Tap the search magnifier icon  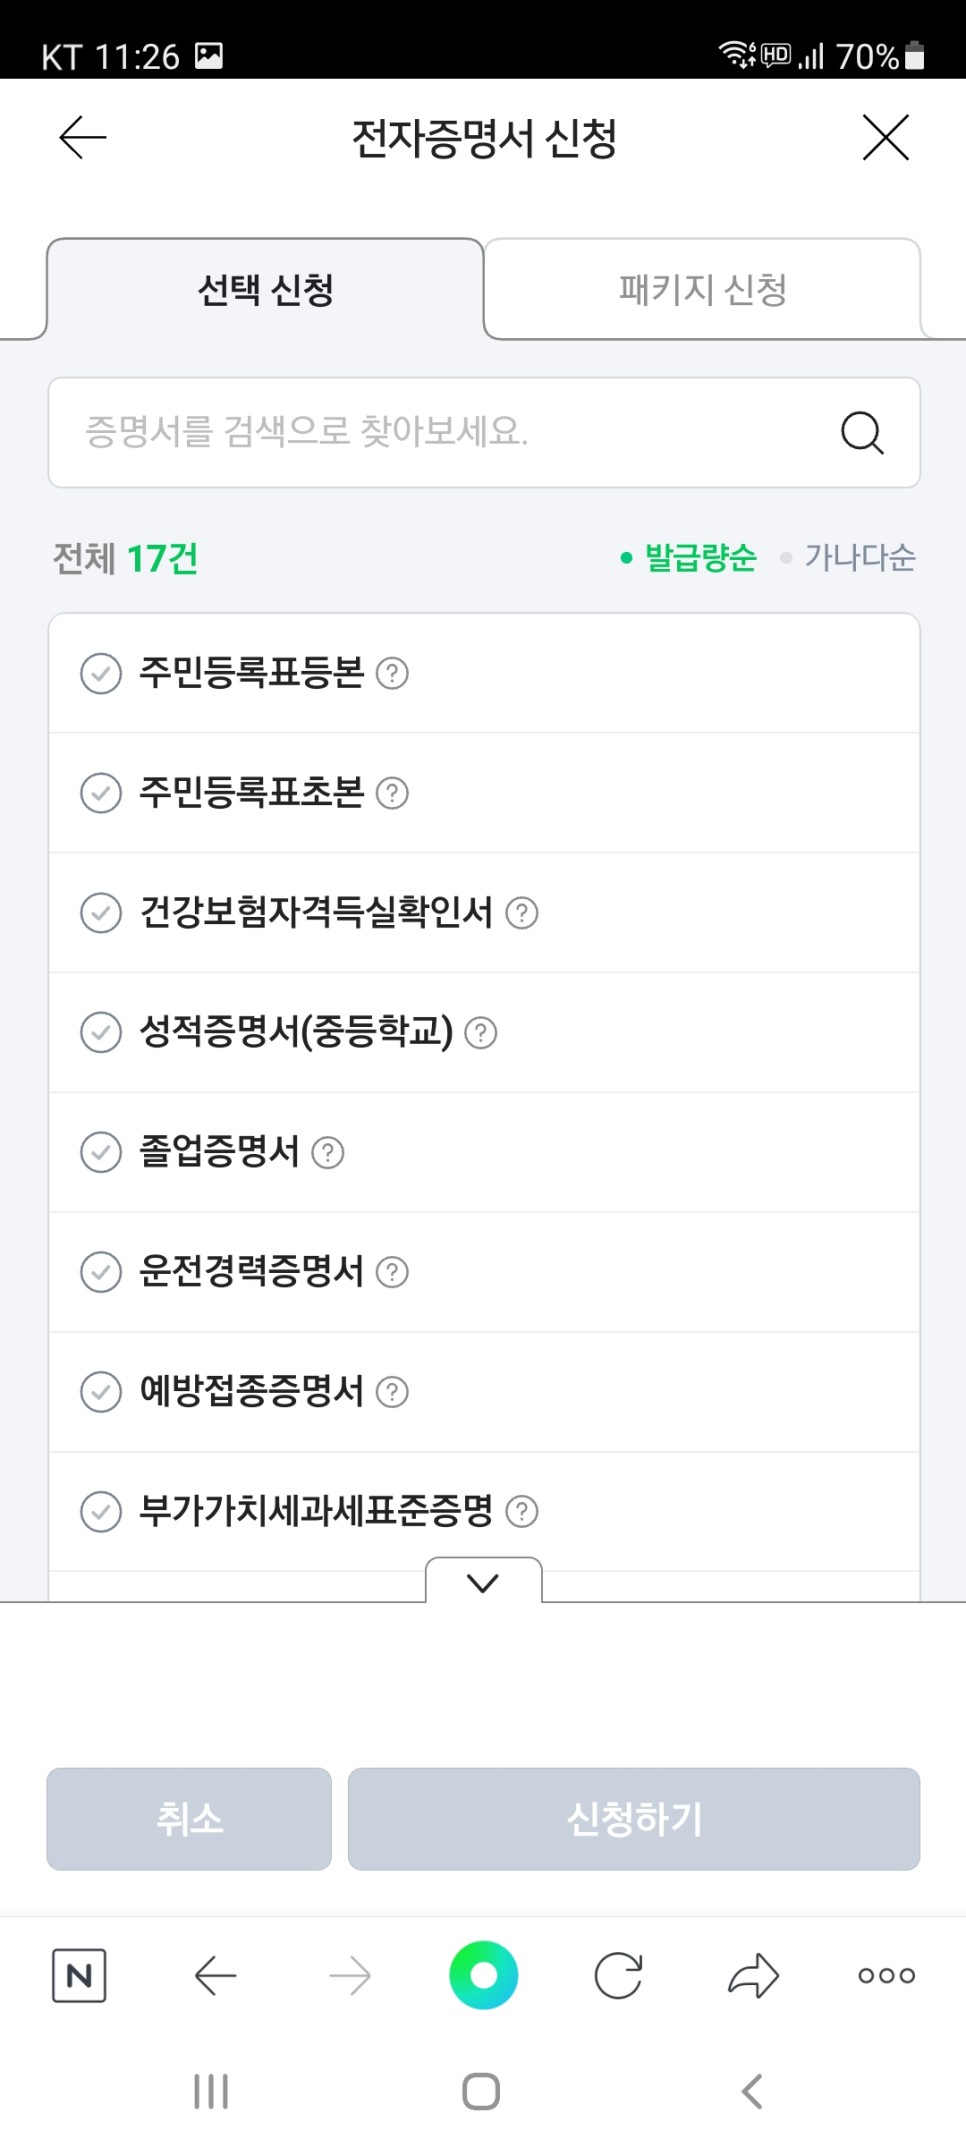coord(861,433)
